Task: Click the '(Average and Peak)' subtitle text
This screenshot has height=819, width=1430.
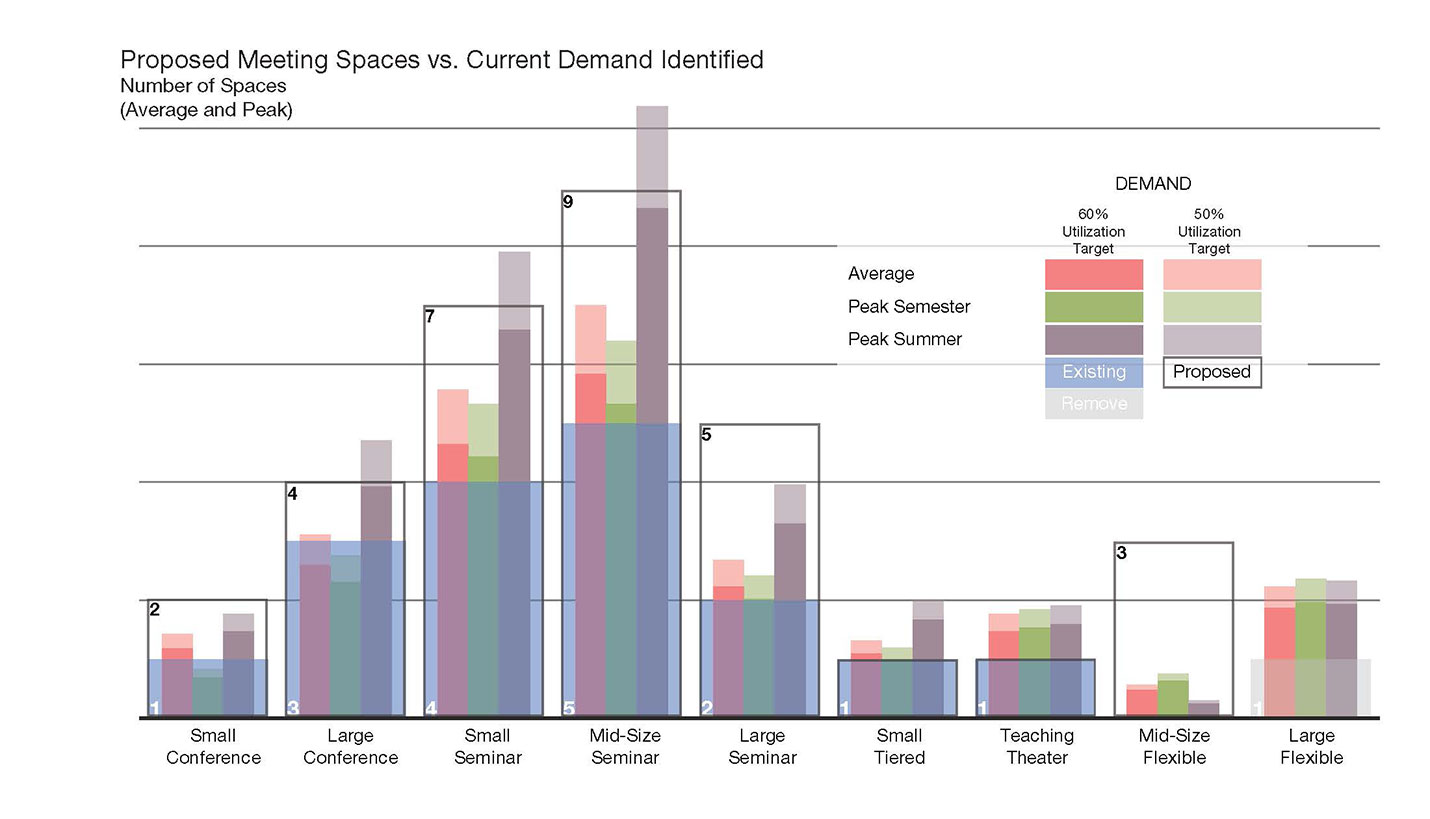Action: click(206, 110)
